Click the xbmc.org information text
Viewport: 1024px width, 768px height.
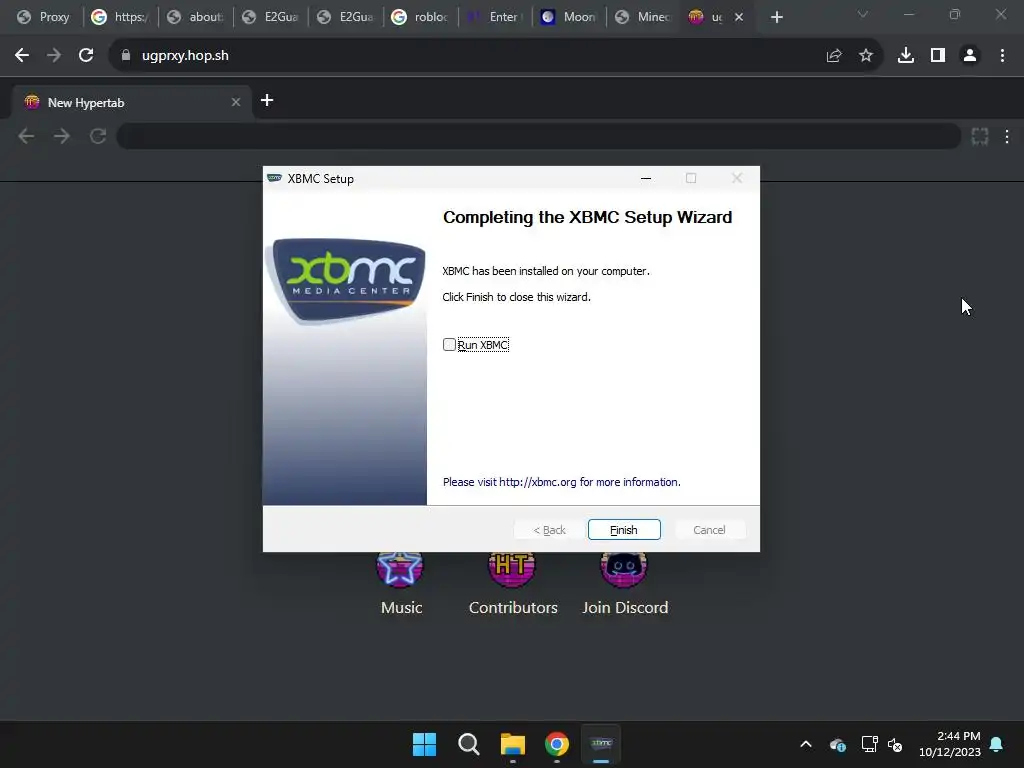pyautogui.click(x=561, y=482)
